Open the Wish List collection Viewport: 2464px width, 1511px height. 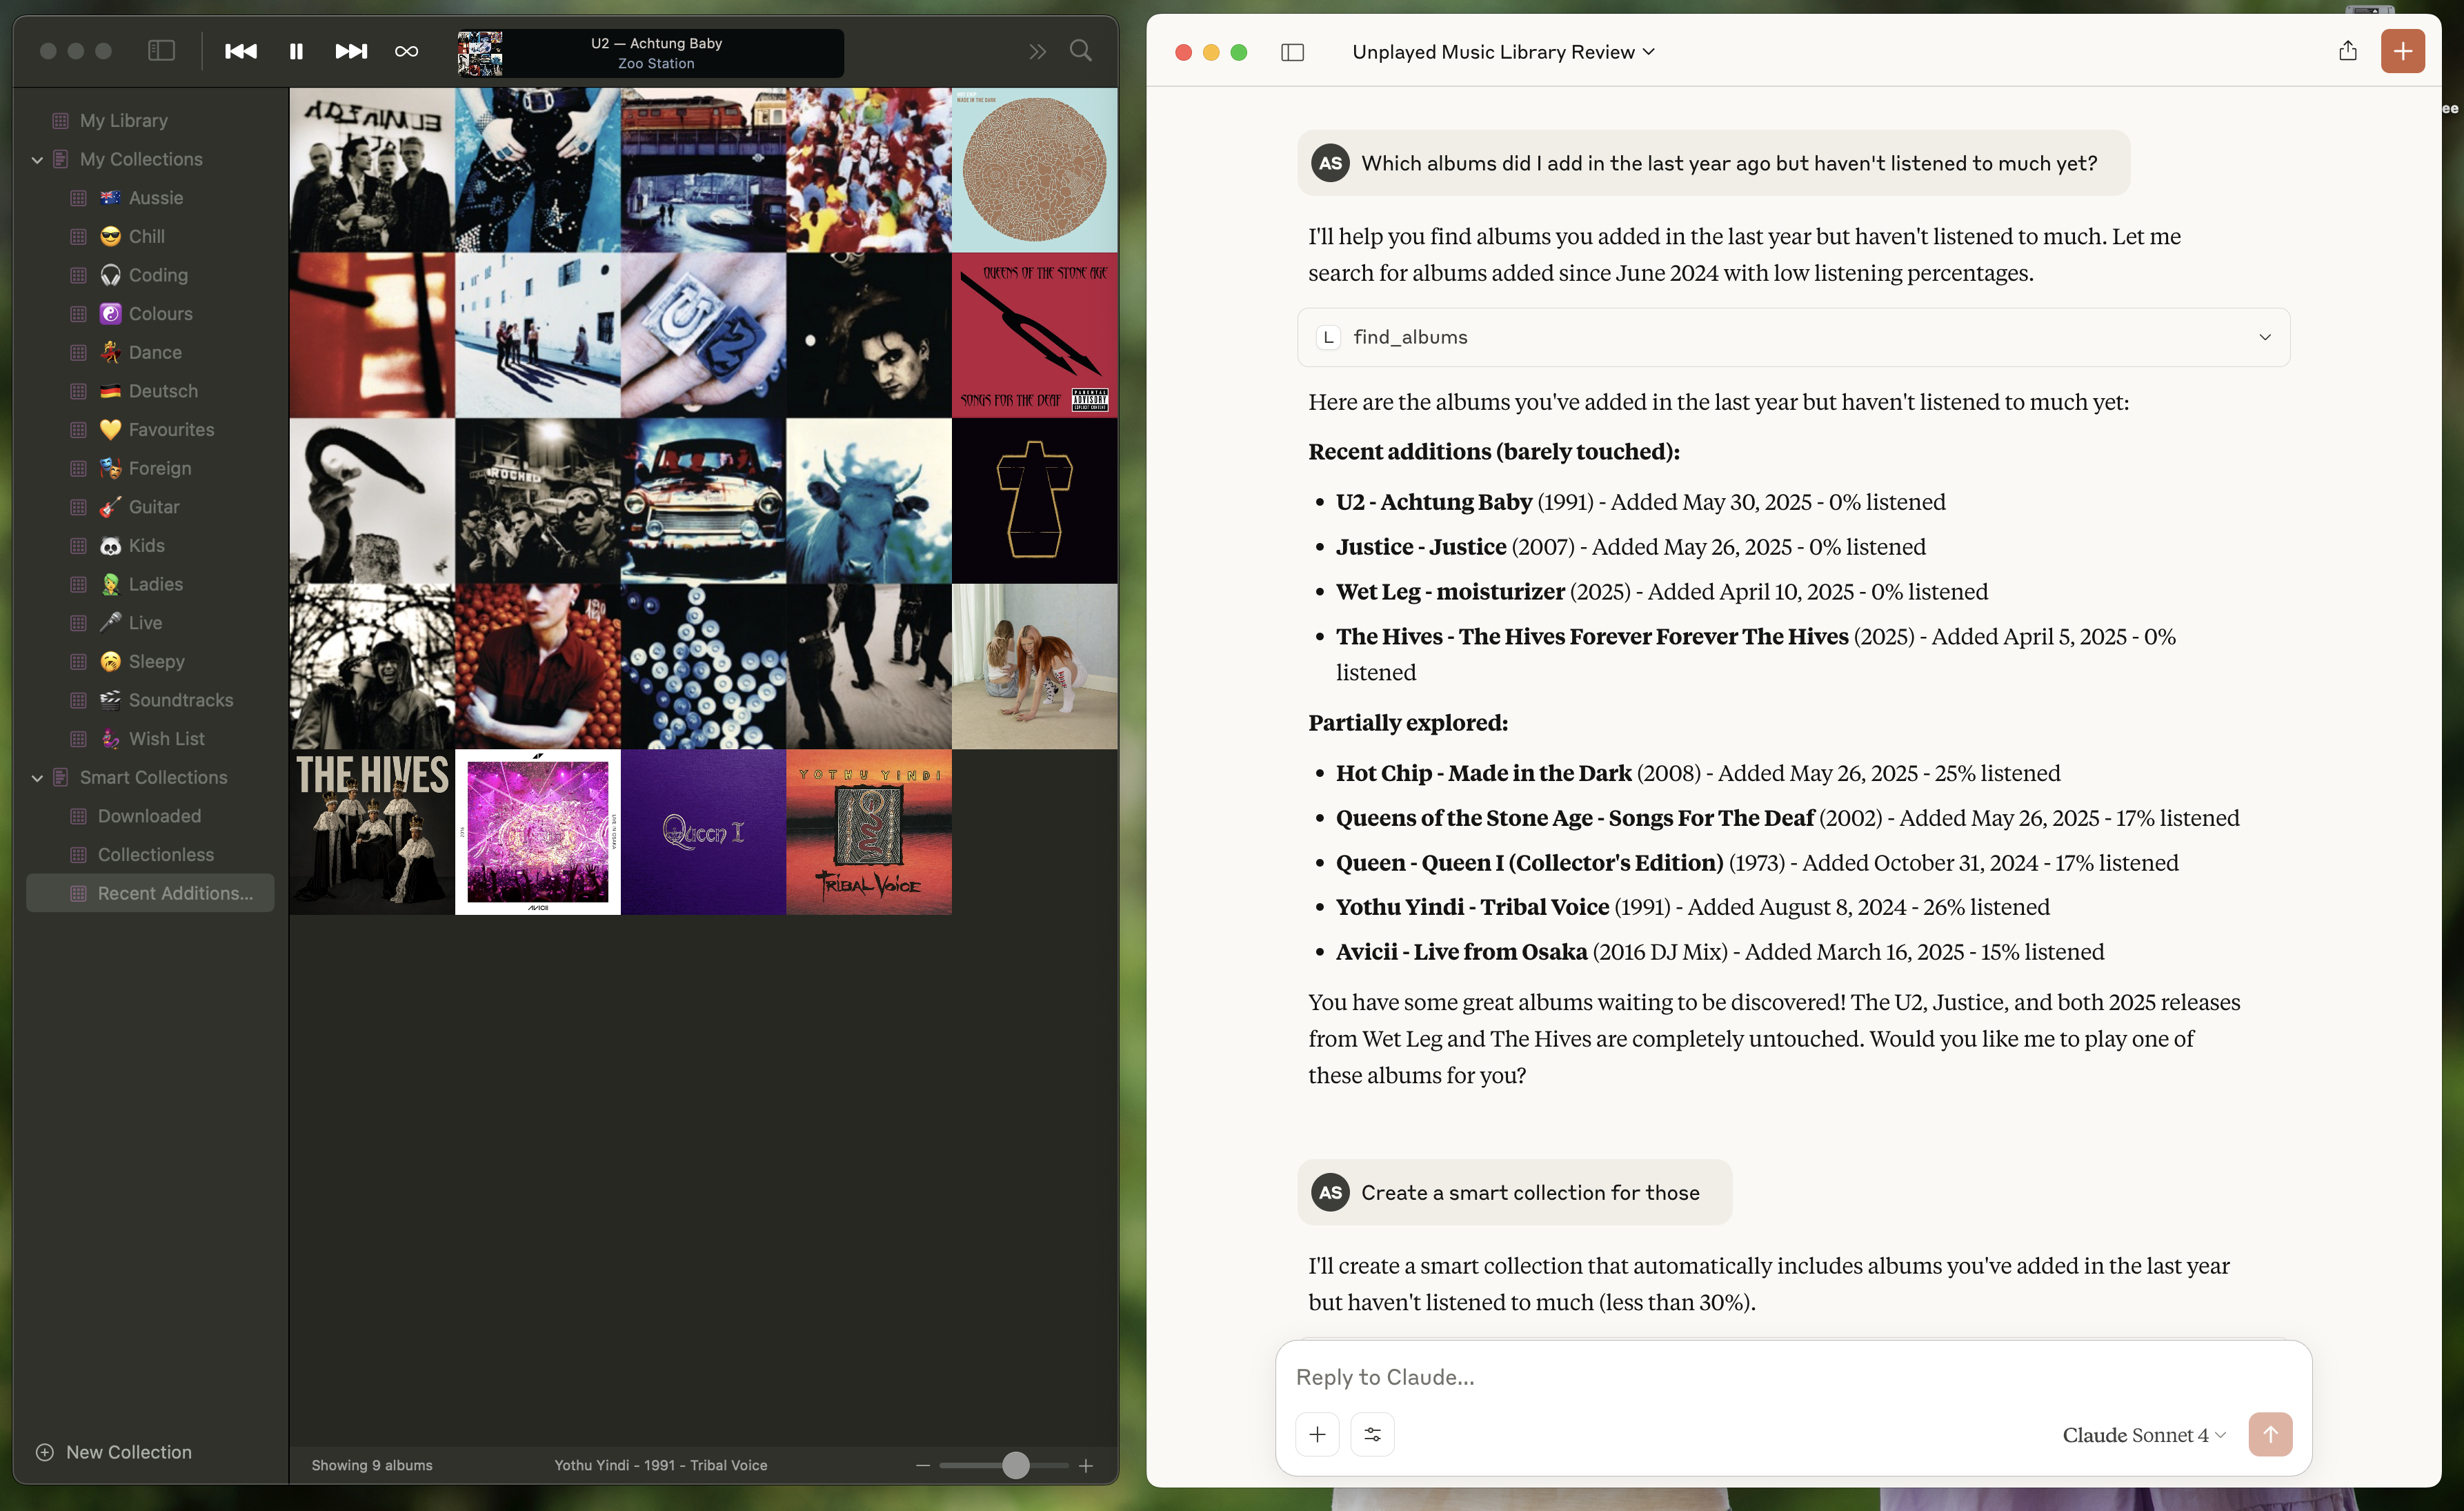coord(150,739)
